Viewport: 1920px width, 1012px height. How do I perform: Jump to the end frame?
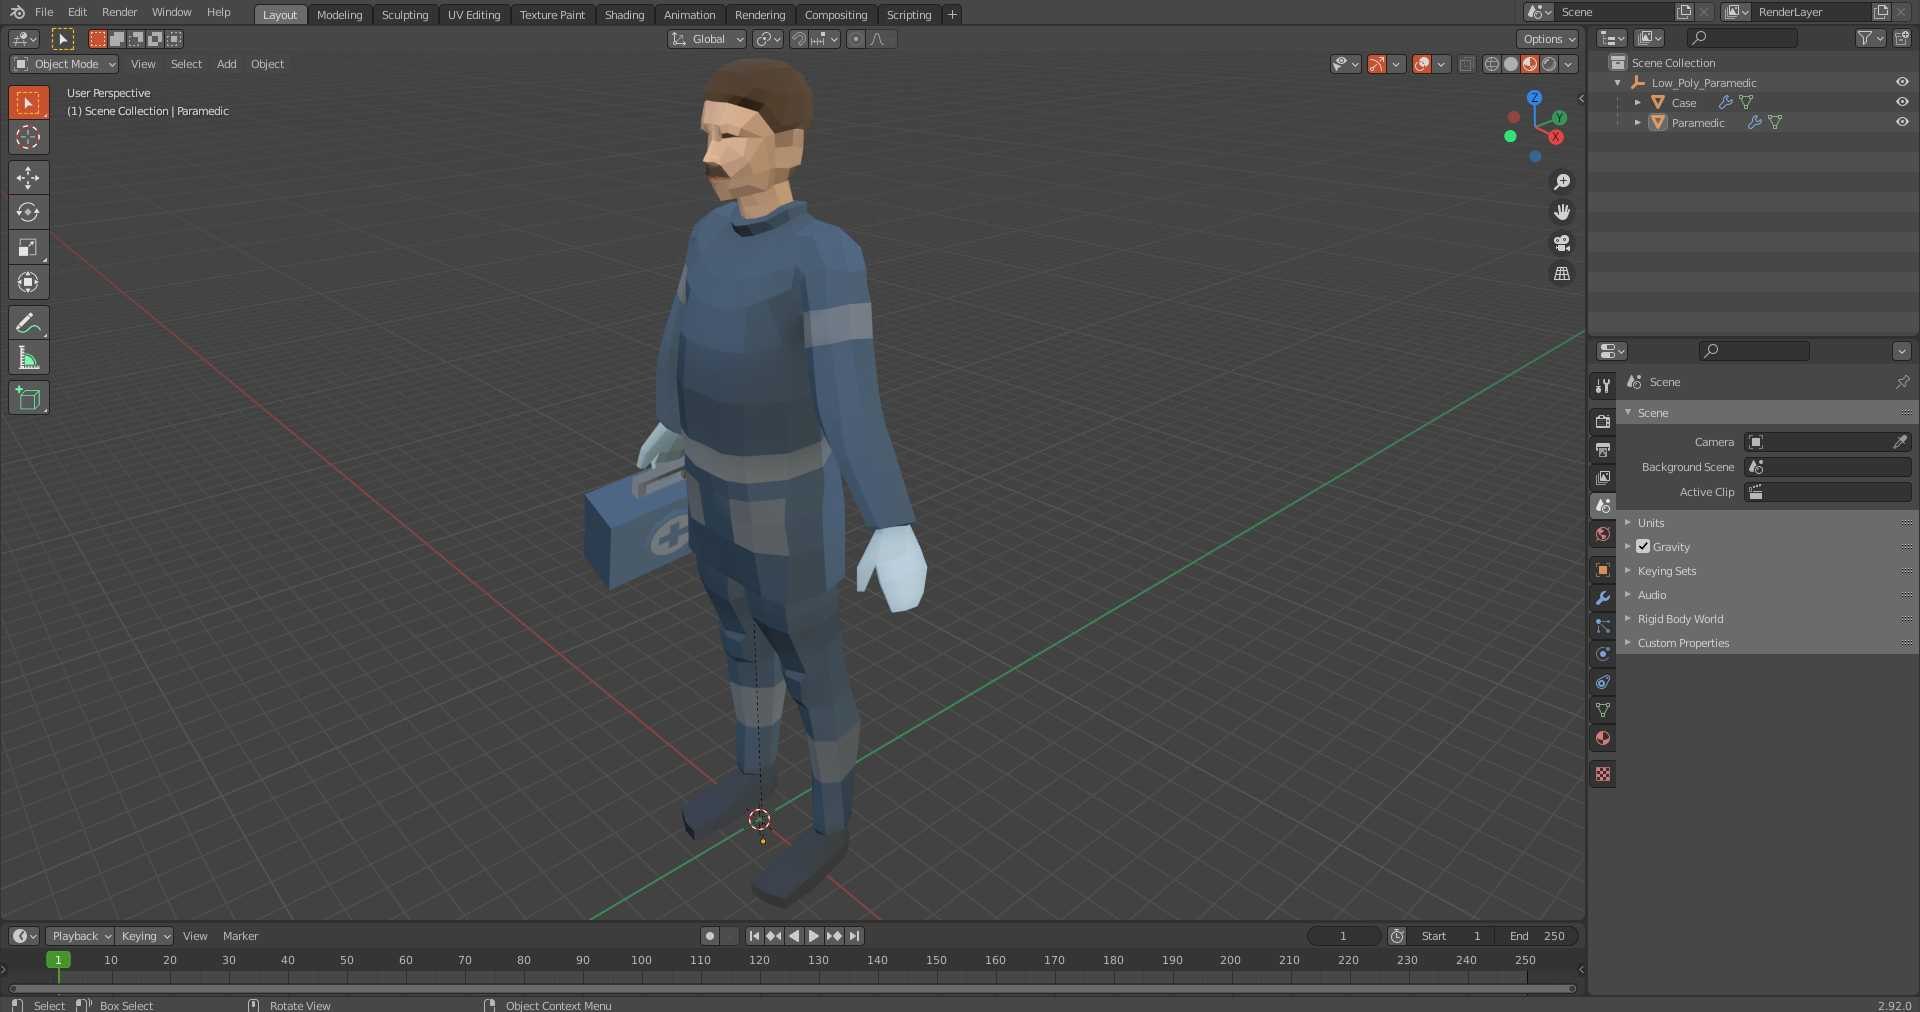click(x=854, y=936)
